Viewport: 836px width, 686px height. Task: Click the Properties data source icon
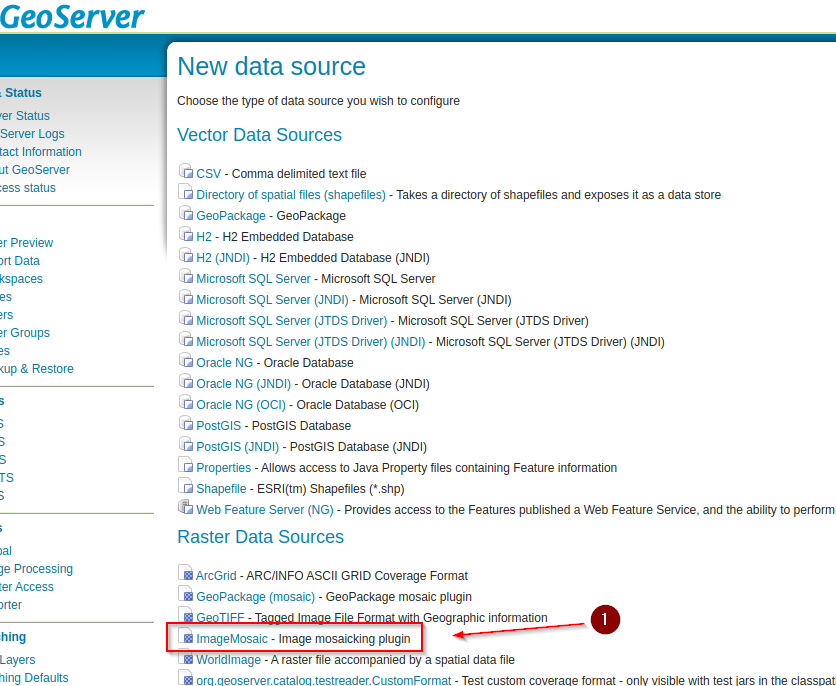pos(186,465)
